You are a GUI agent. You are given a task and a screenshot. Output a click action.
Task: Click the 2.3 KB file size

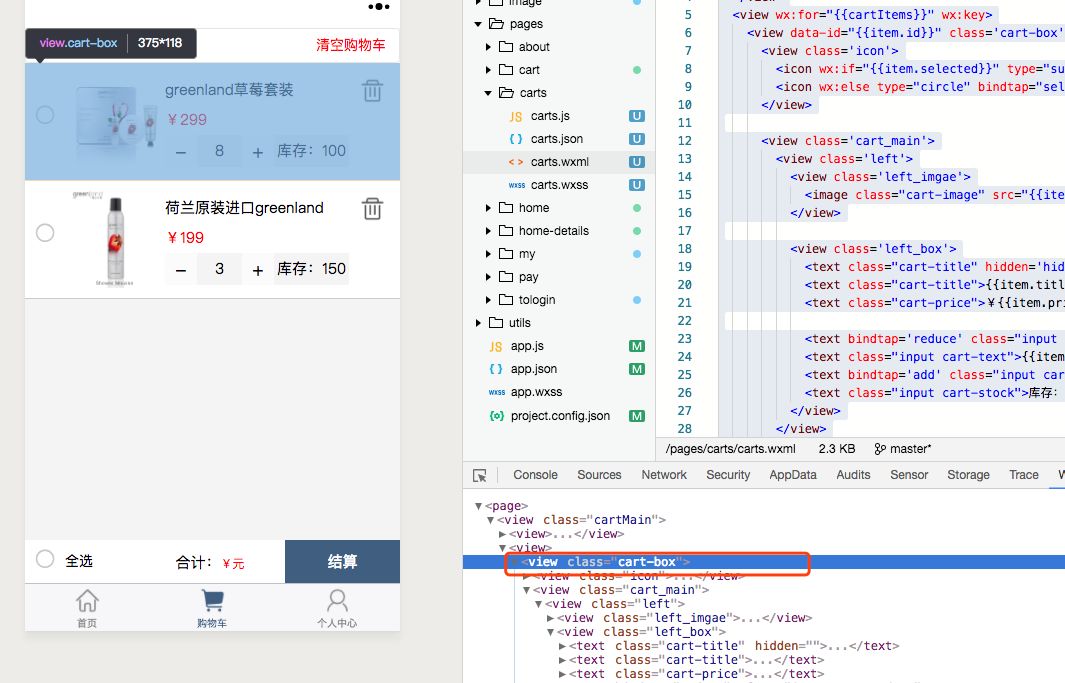point(837,449)
